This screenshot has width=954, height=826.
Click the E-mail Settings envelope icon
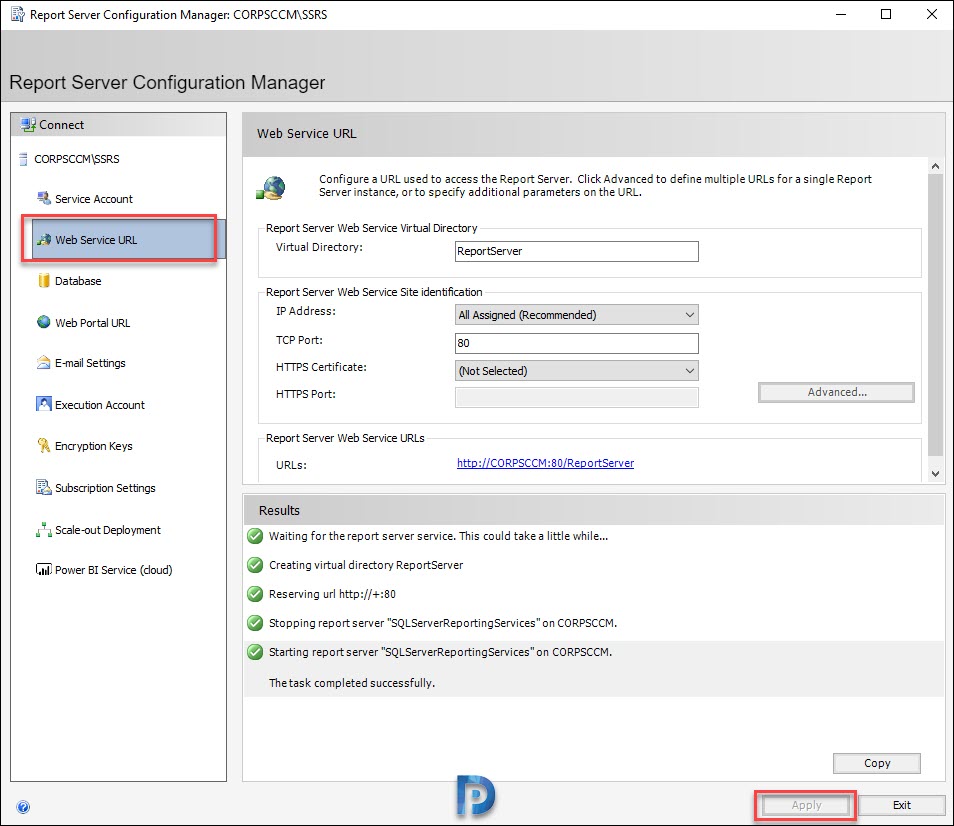pos(44,363)
